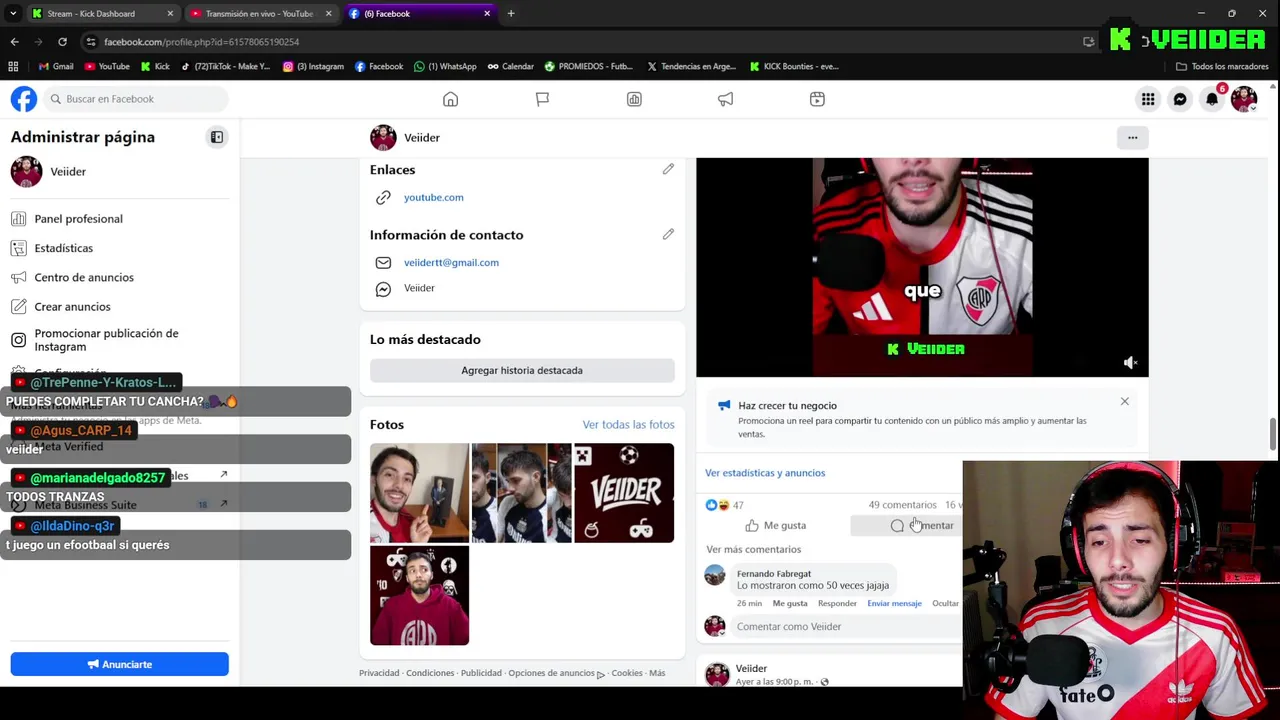This screenshot has width=1280, height=720.
Task: Open Calendar bookmark
Action: pos(511,66)
